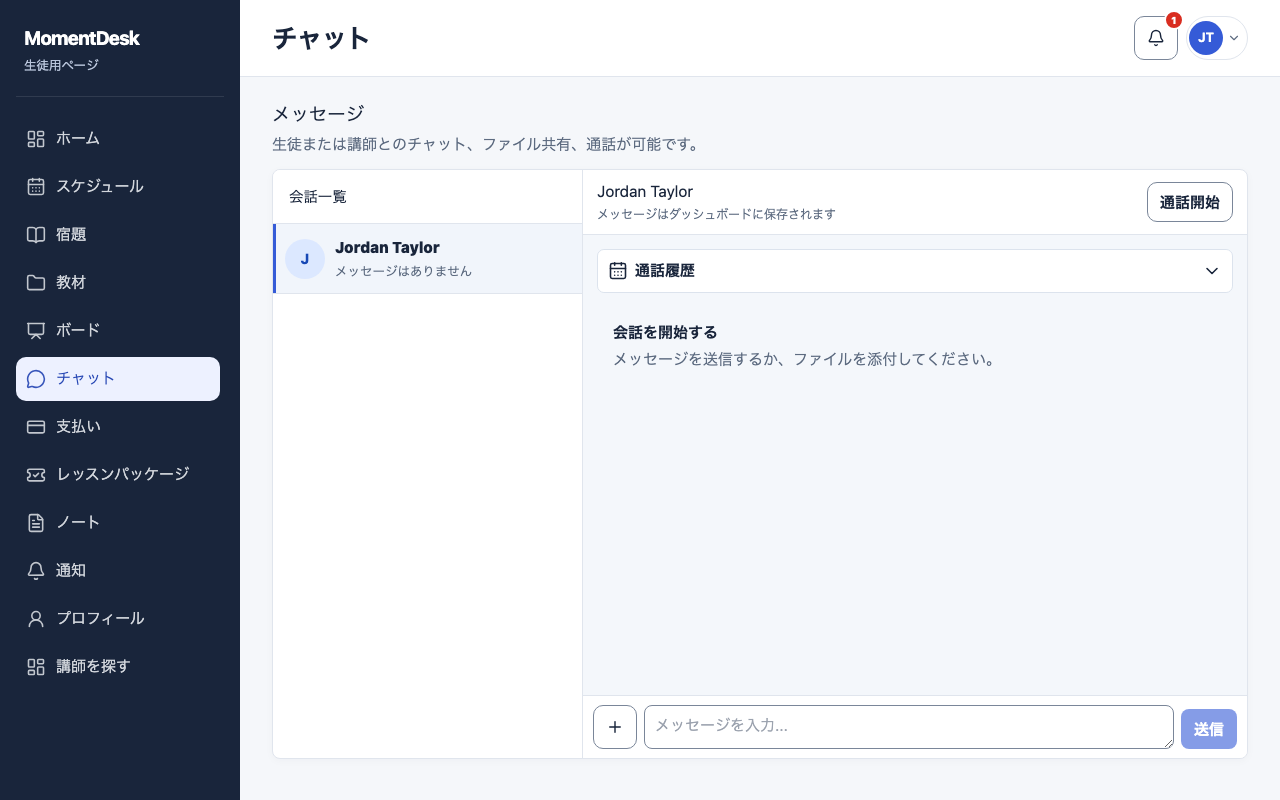Open ノート in sidebar
Viewport: 1280px width, 800px height.
click(x=118, y=523)
